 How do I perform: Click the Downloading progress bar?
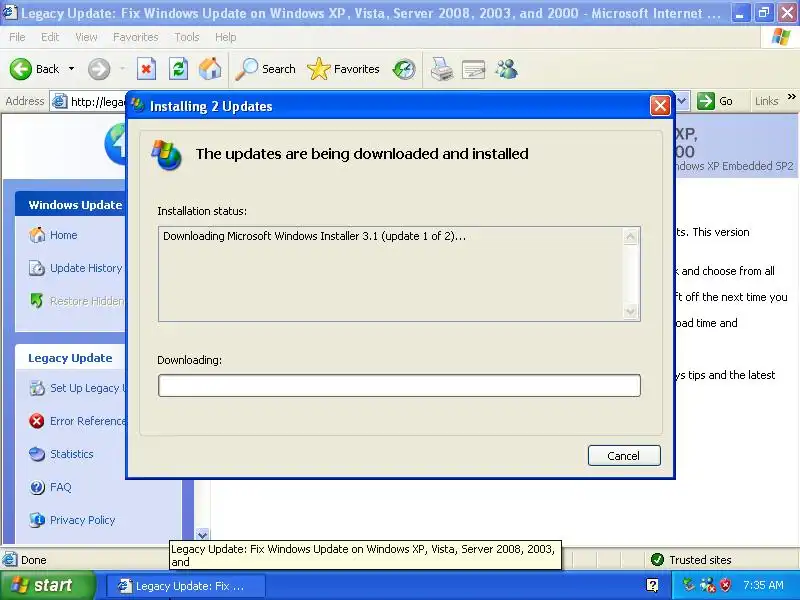point(399,385)
